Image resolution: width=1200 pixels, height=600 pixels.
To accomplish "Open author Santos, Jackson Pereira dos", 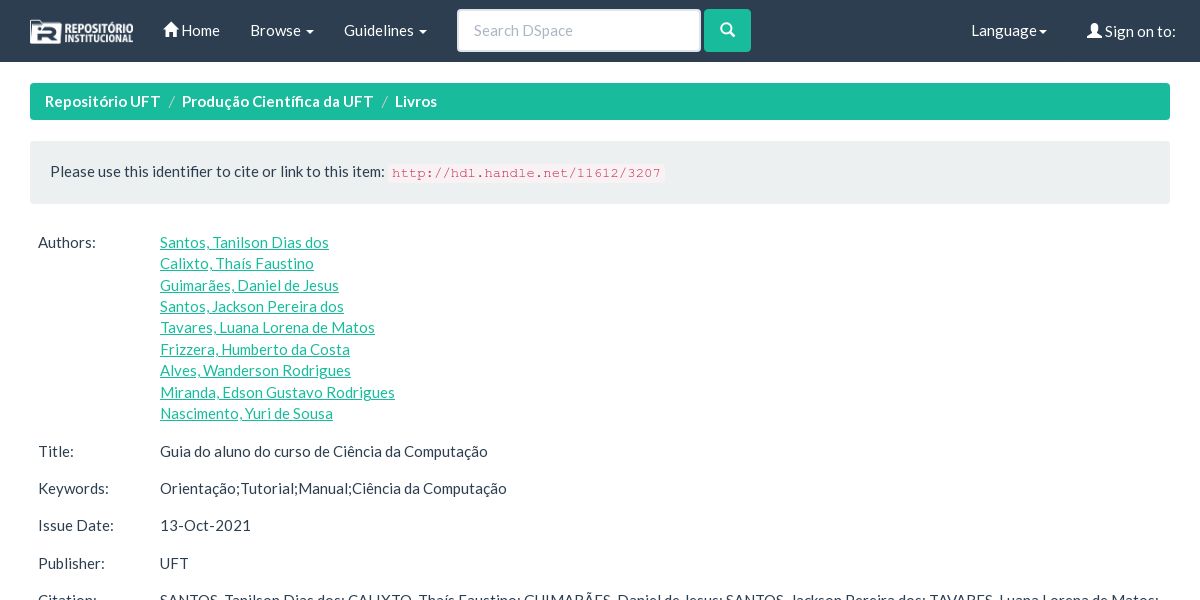I will coord(252,306).
